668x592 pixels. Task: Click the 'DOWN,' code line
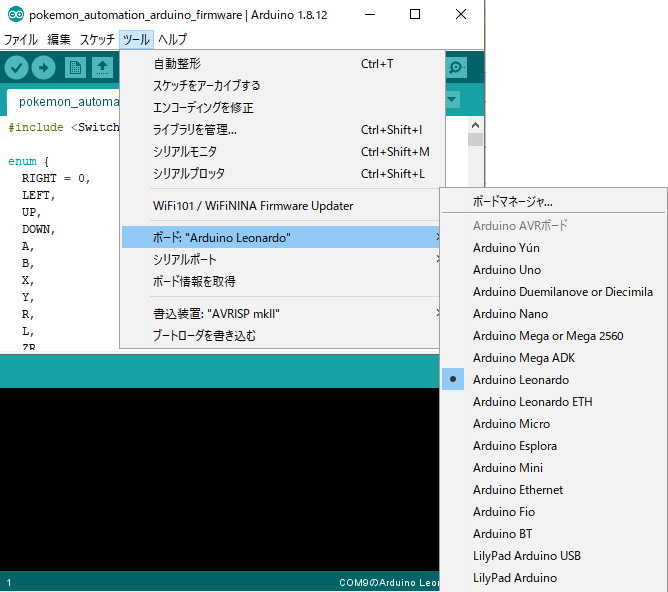[x=39, y=229]
